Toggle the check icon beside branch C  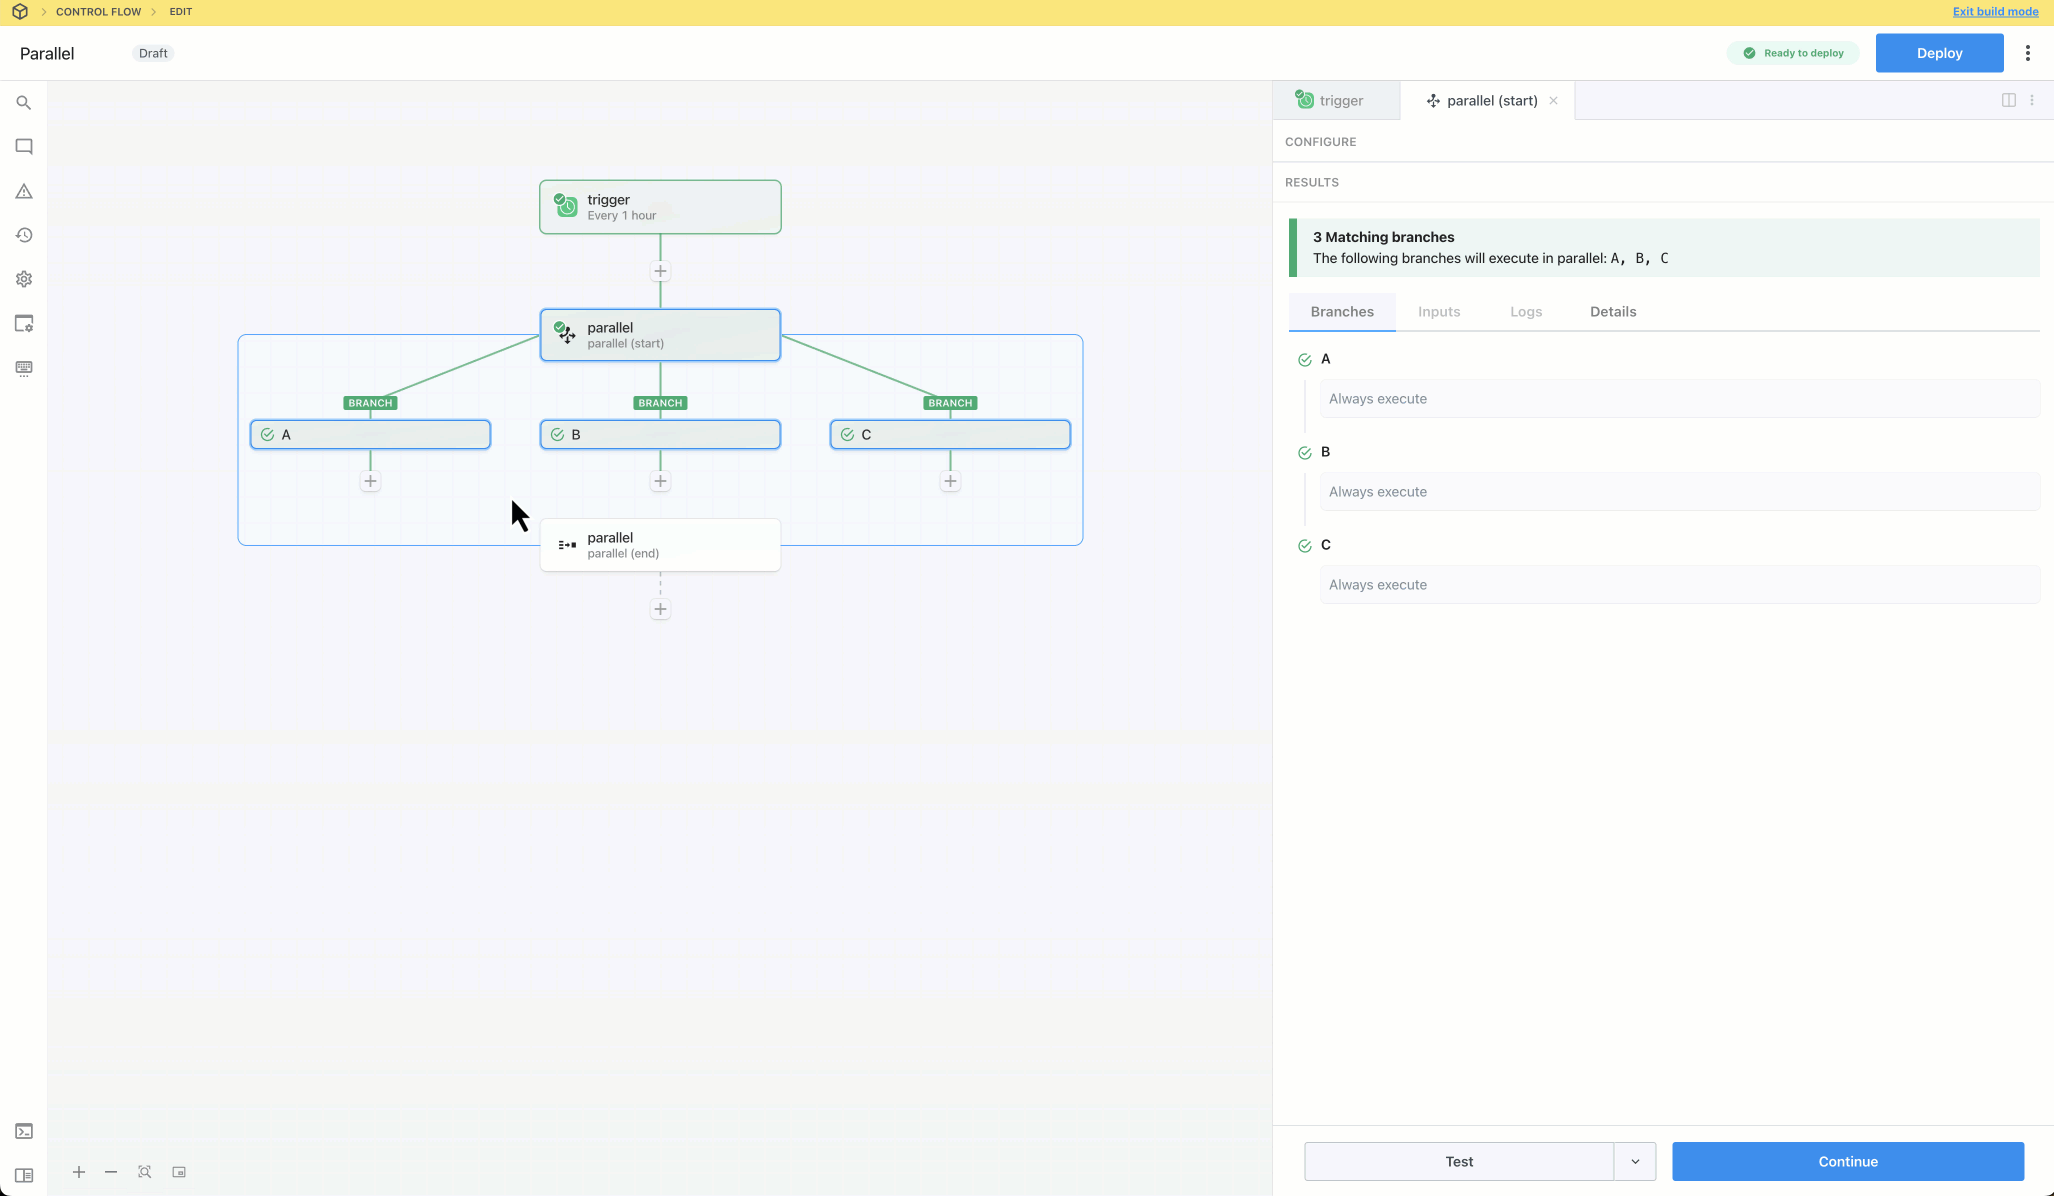(x=1304, y=546)
